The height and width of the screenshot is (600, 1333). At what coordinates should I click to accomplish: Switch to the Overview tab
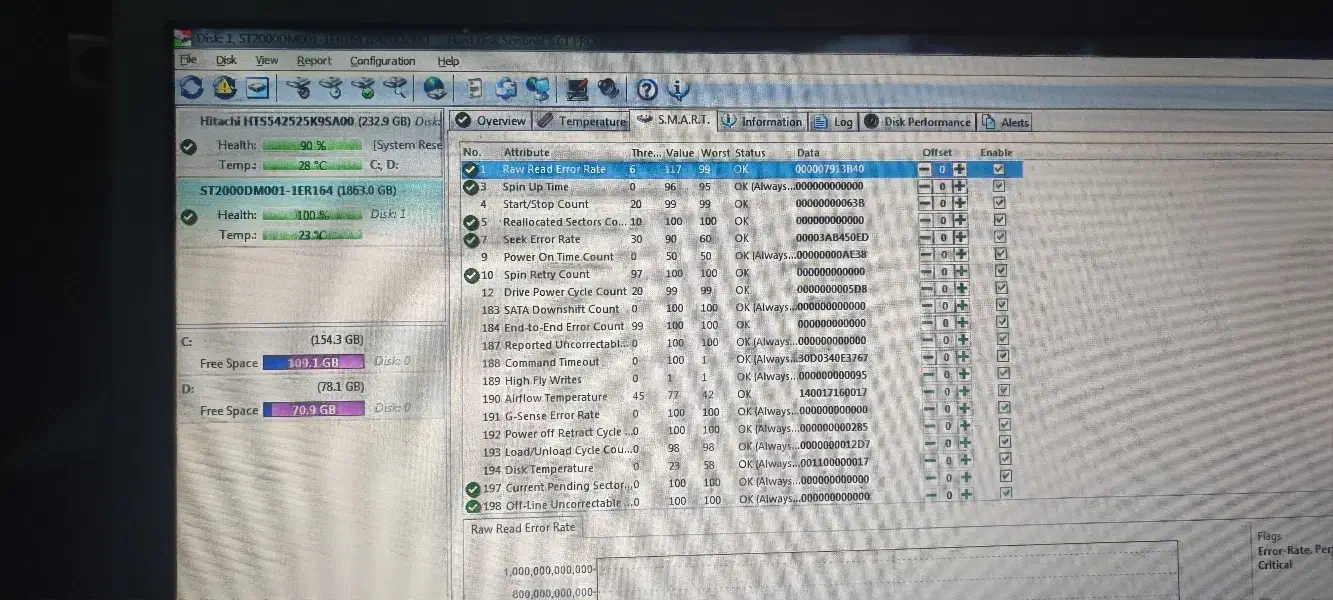(490, 121)
